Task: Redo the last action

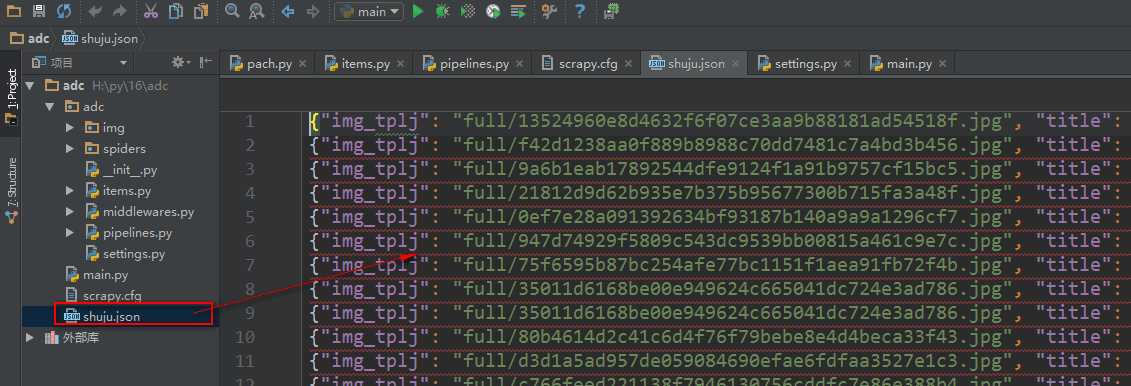Action: coord(120,11)
